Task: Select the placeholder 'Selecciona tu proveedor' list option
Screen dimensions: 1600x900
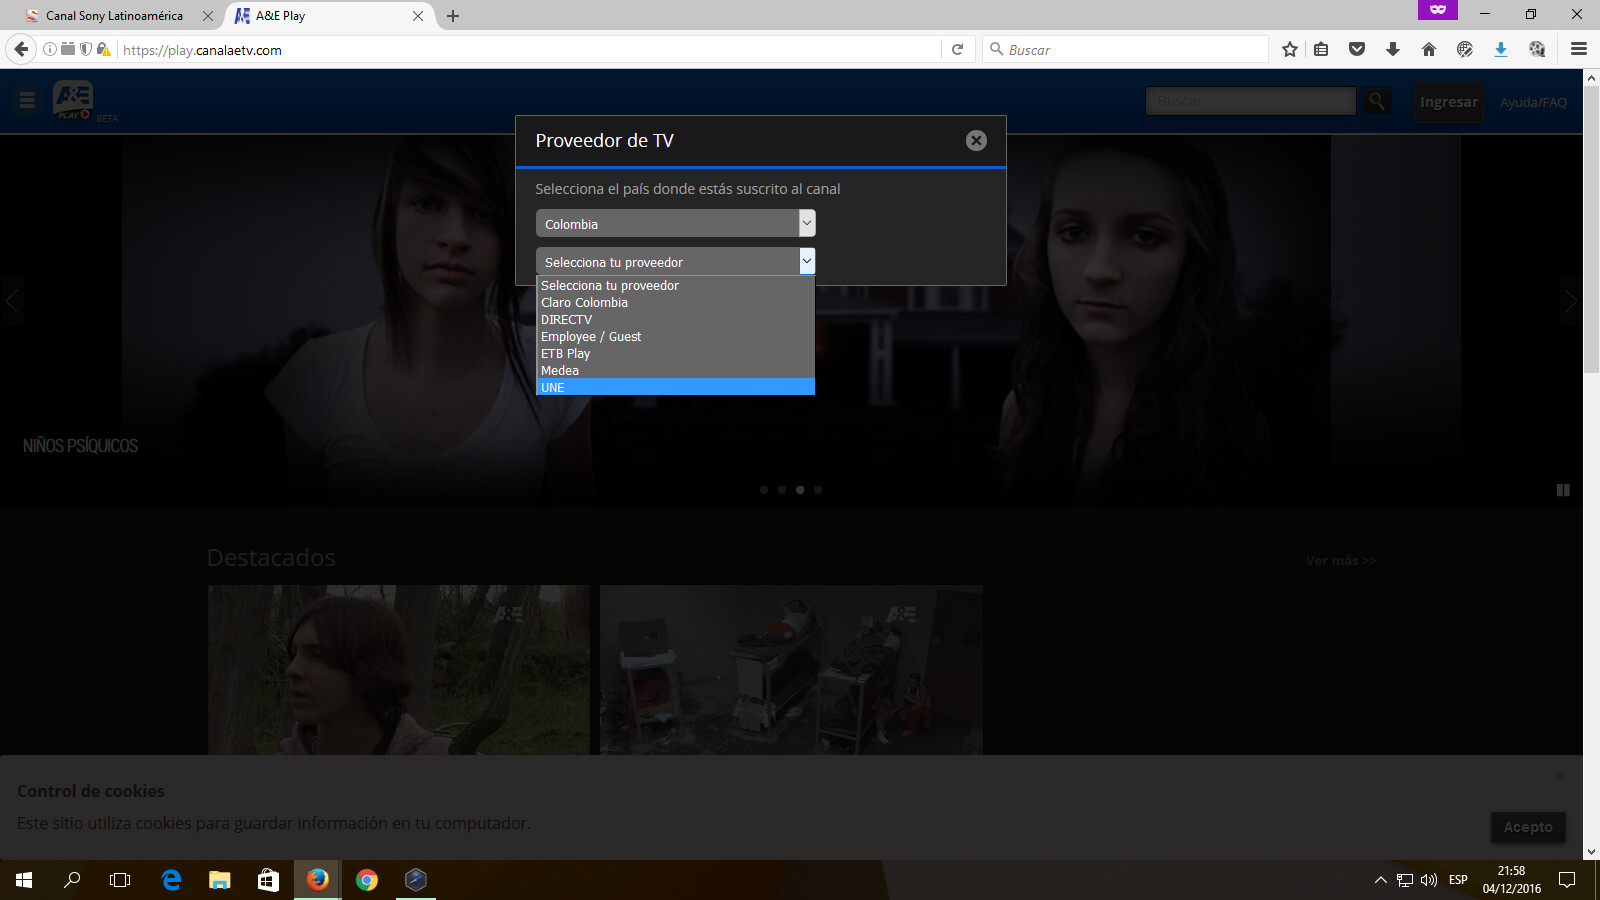Action: pyautogui.click(x=676, y=285)
